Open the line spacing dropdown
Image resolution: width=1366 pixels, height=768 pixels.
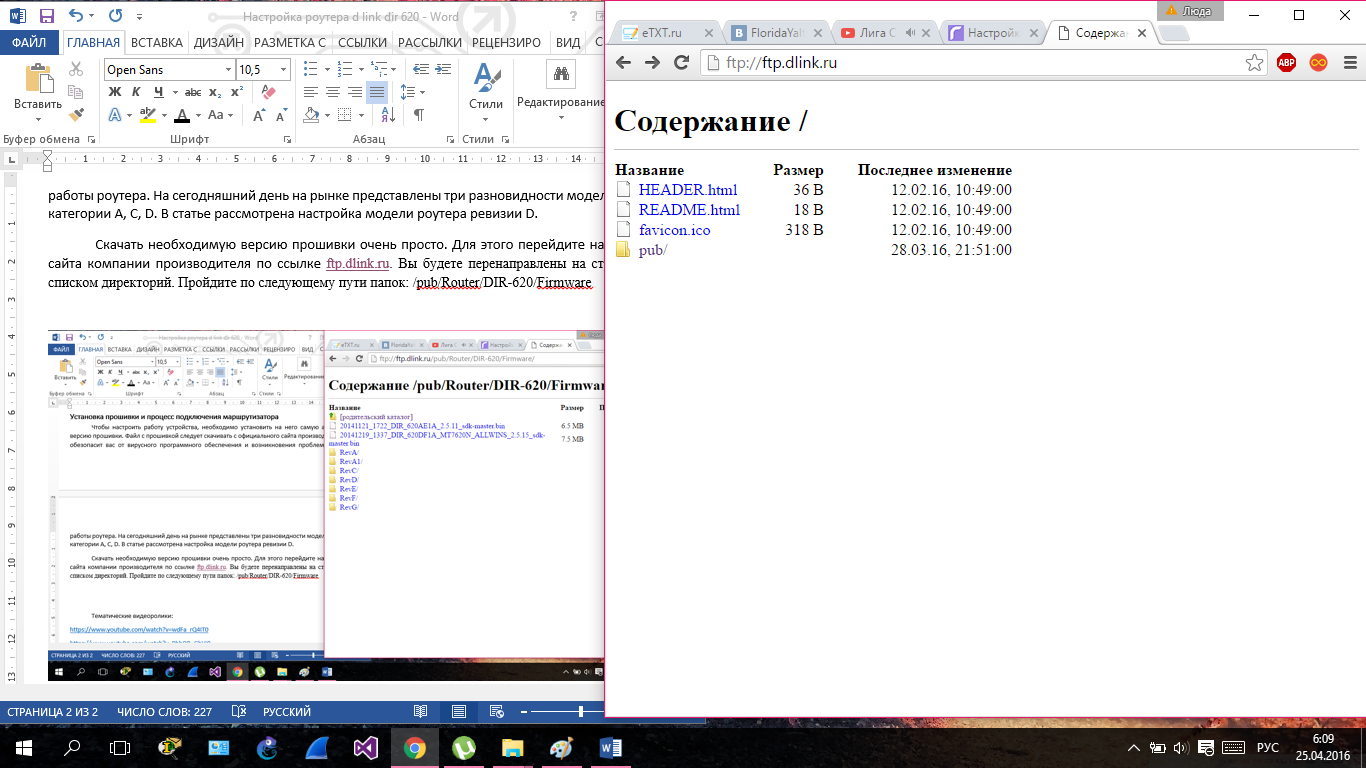pyautogui.click(x=412, y=92)
